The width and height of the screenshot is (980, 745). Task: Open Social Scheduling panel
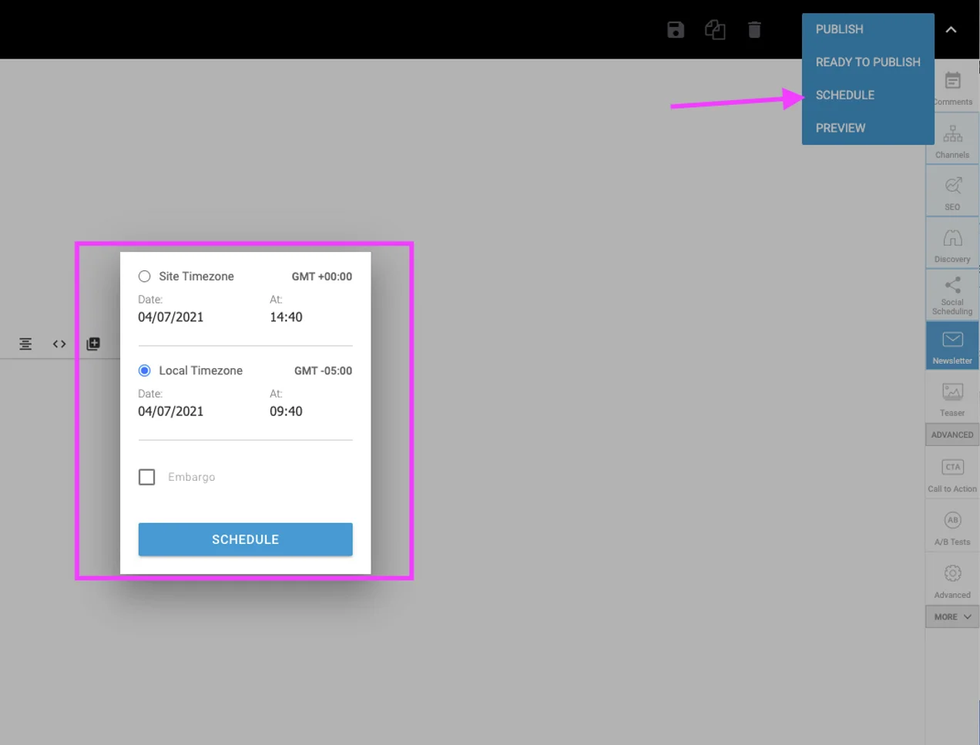[952, 295]
